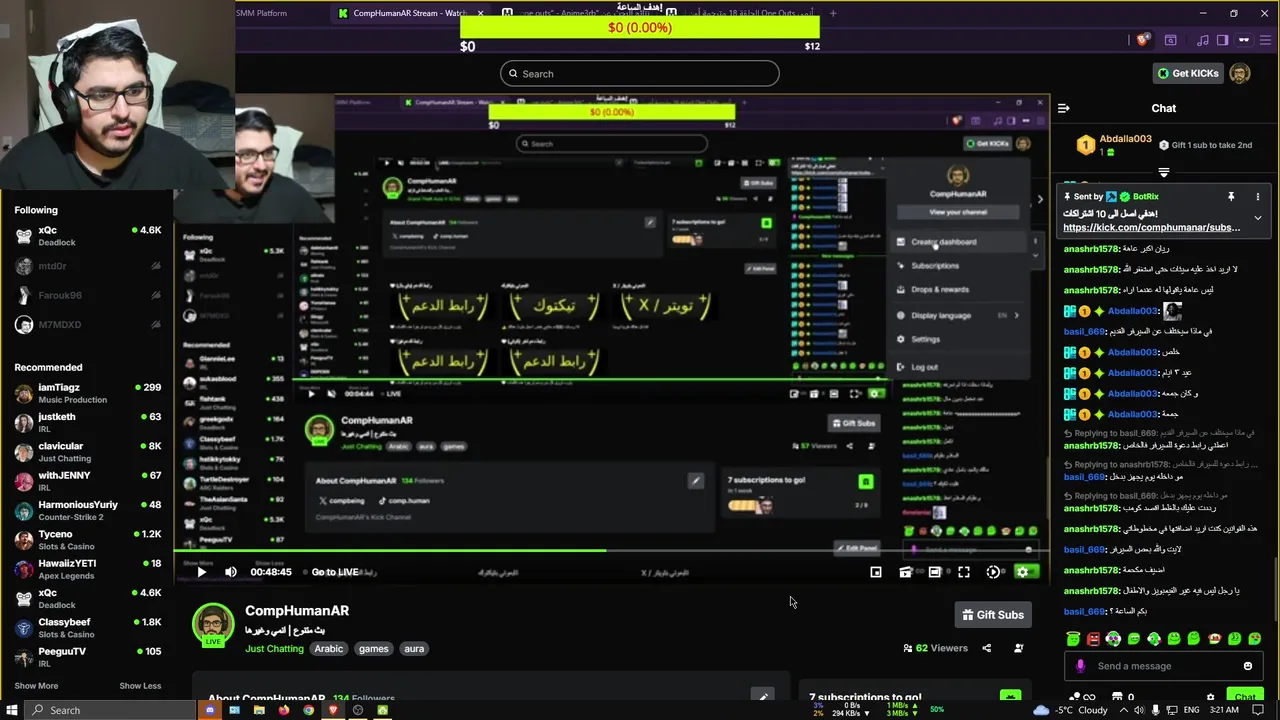Open the emoji picker in chat input
The height and width of the screenshot is (720, 1280).
(x=1247, y=666)
